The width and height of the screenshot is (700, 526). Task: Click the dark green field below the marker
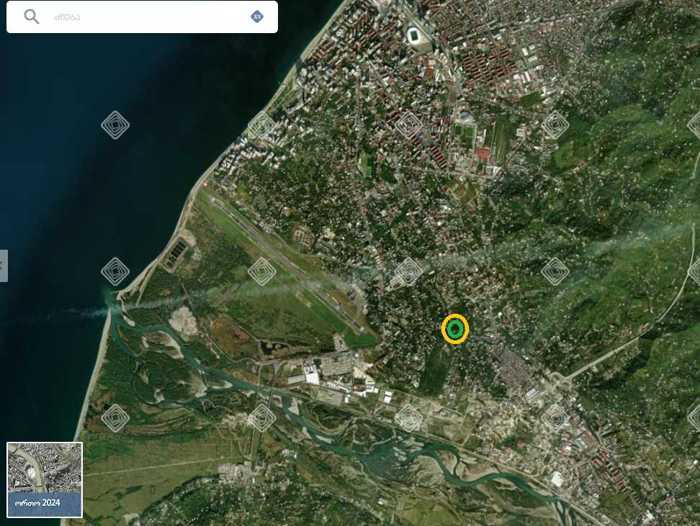tap(435, 370)
